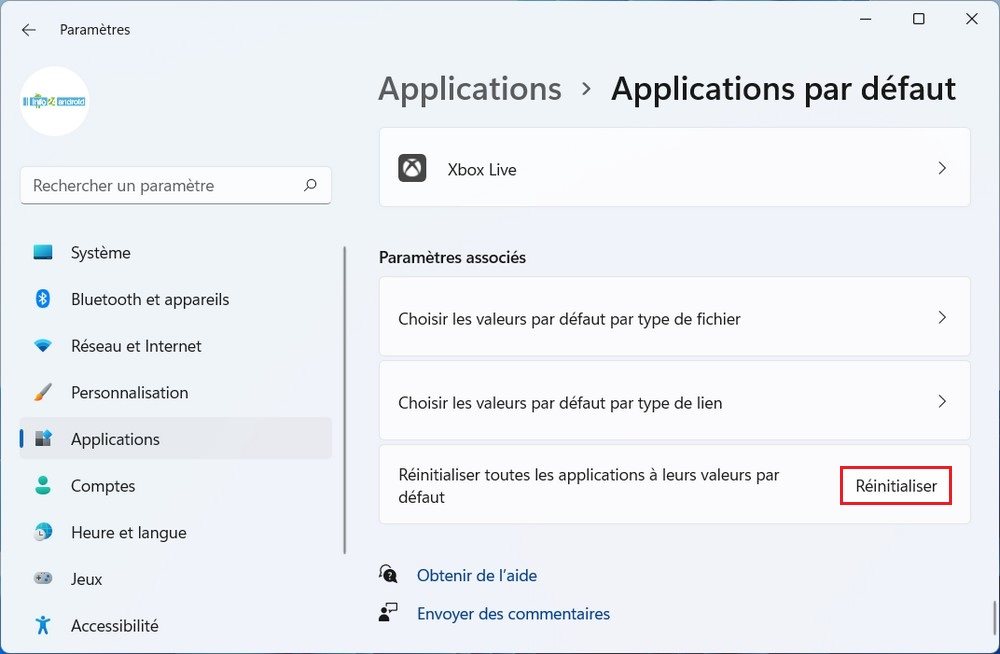Expand the Xbox Live app entry chevron
1000x654 pixels.
click(x=942, y=169)
